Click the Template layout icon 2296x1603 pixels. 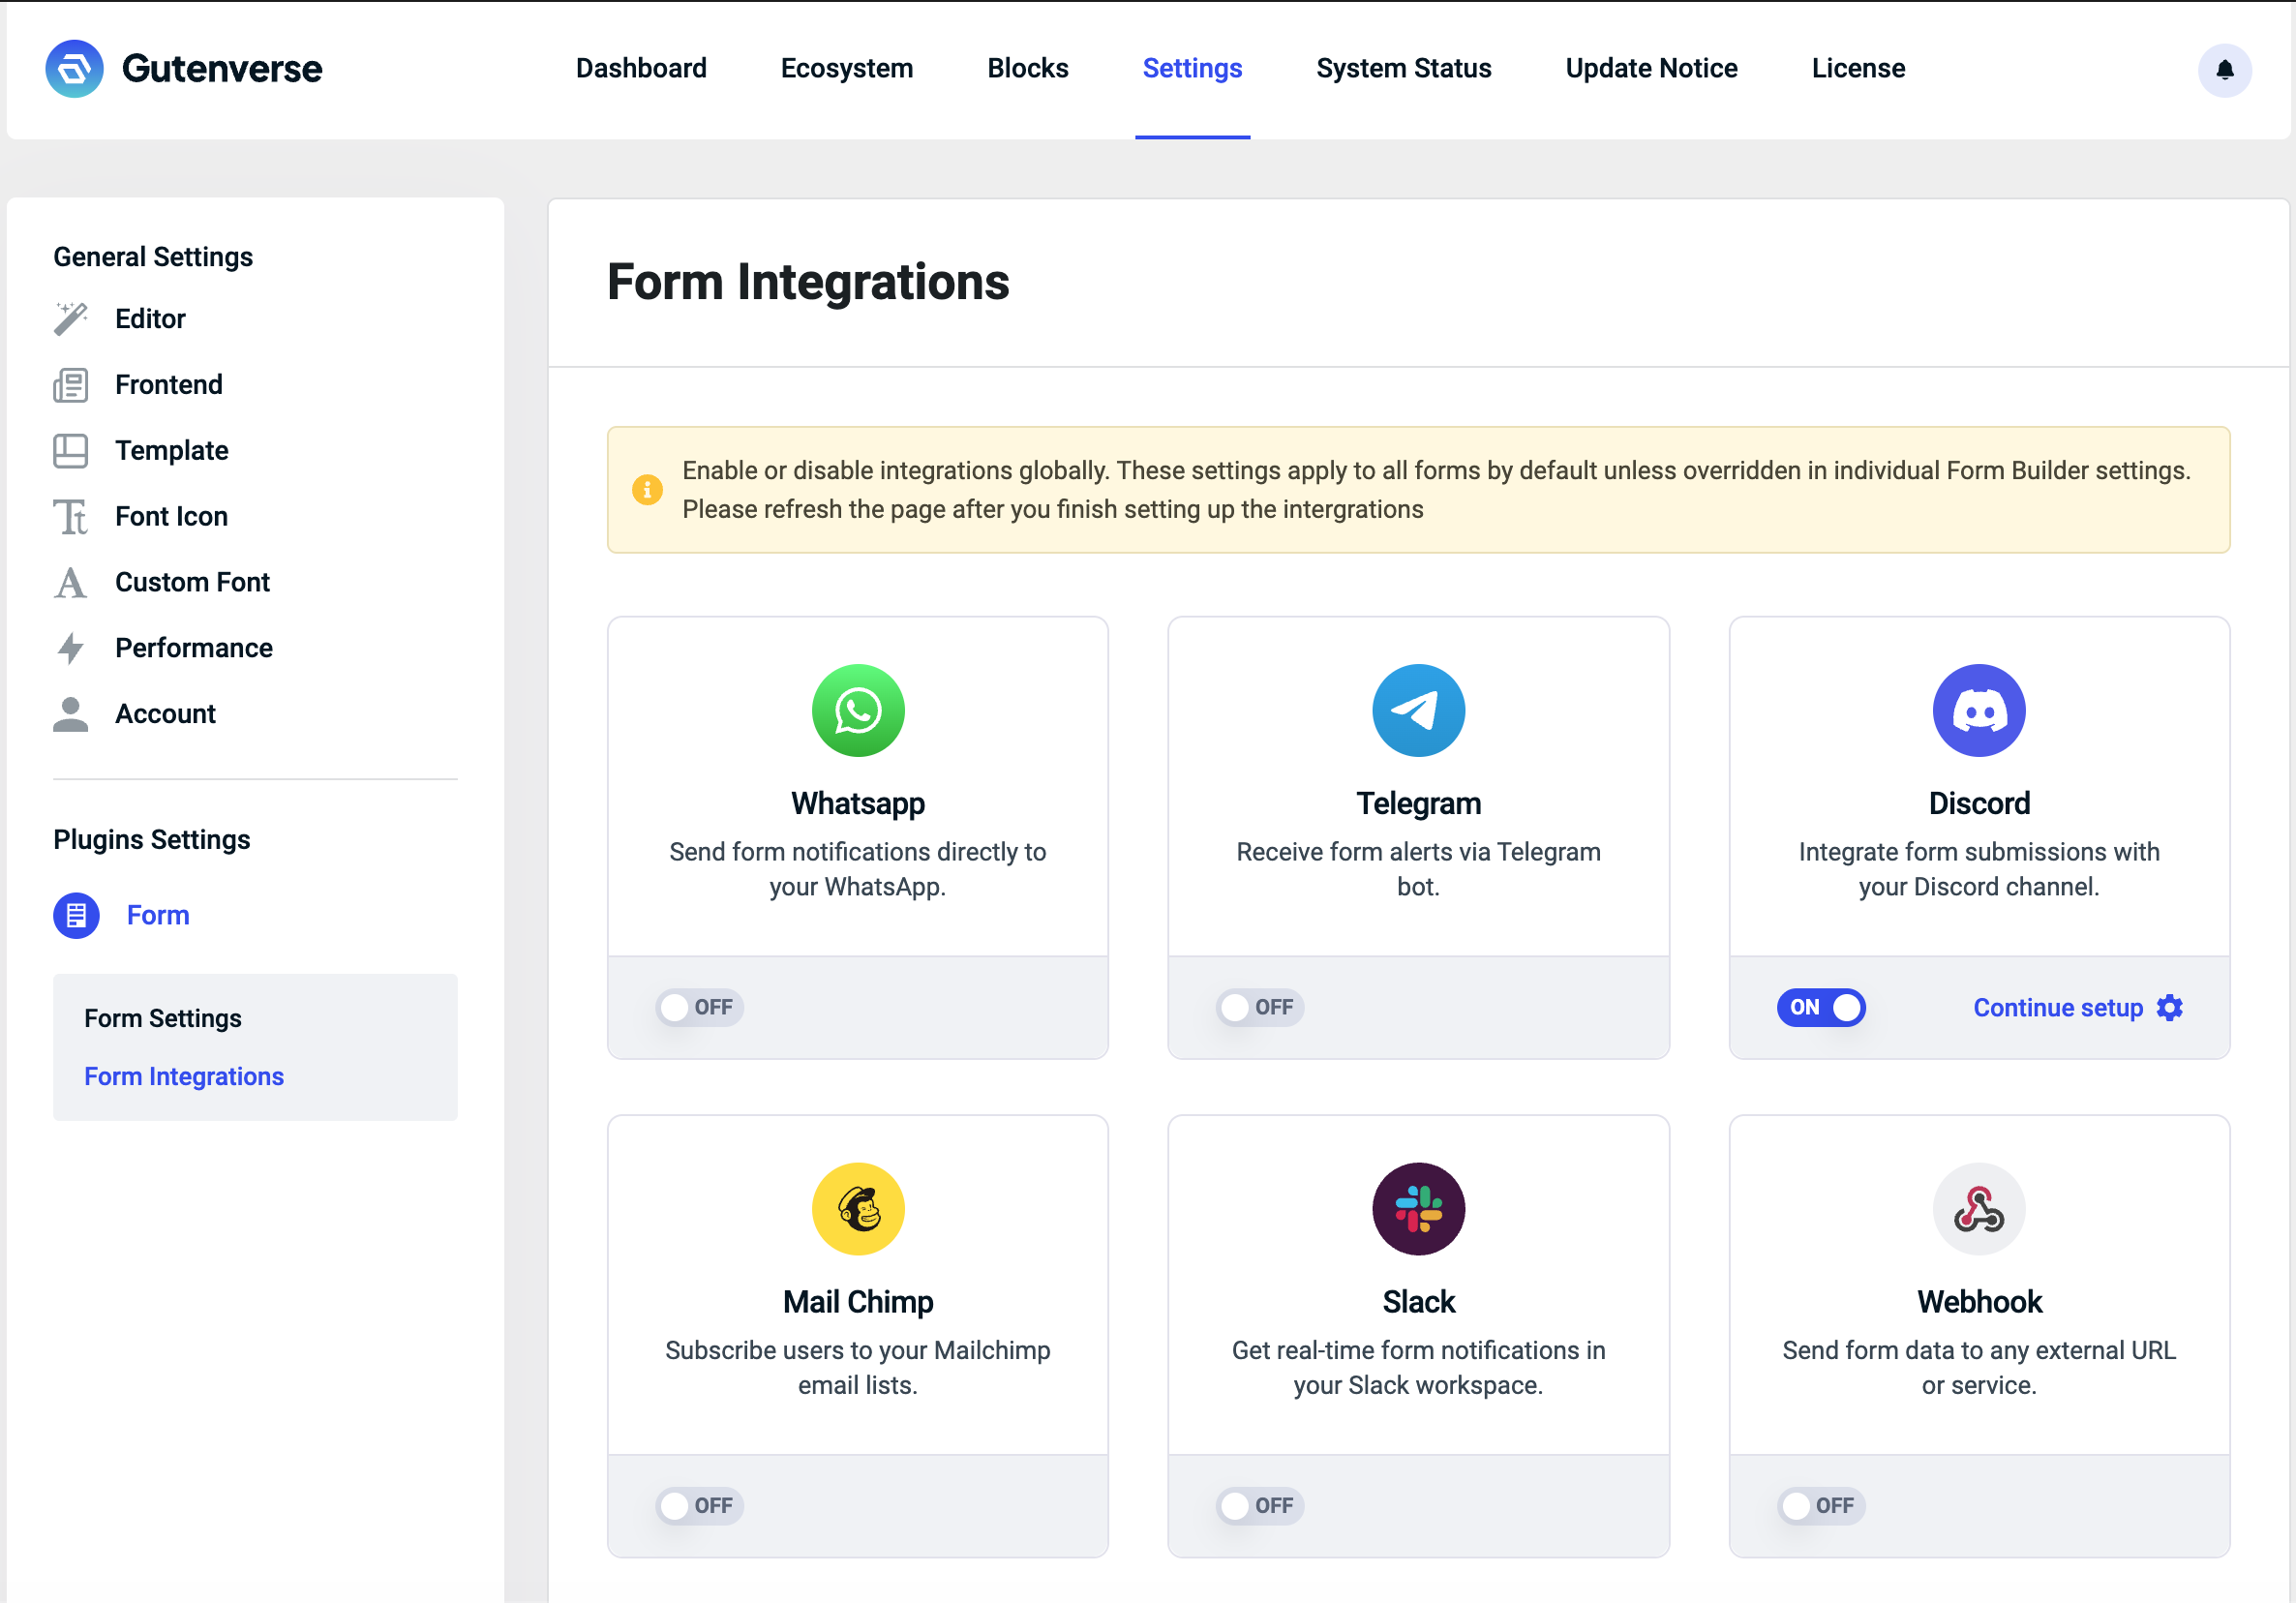coord(71,451)
